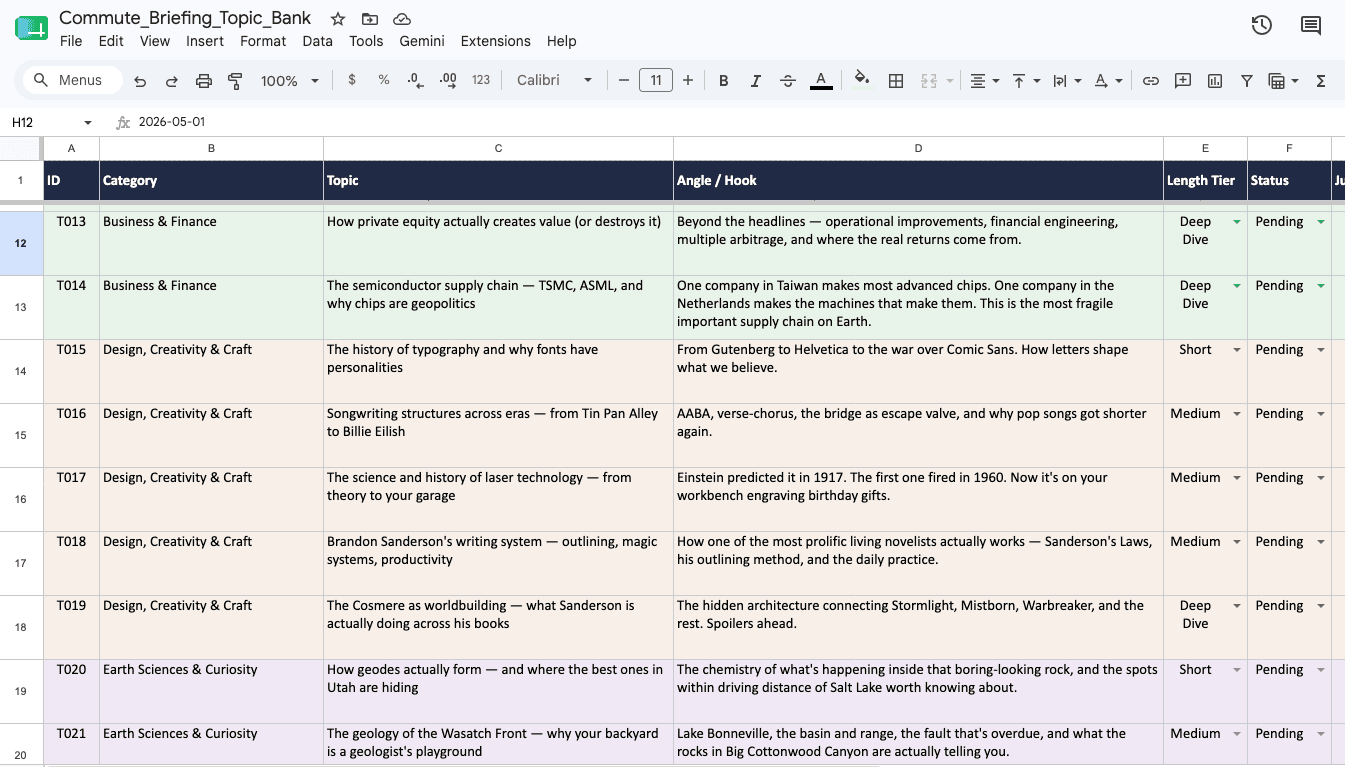Increase decimal places icon
Viewport: 1345px width, 767px height.
click(x=448, y=80)
